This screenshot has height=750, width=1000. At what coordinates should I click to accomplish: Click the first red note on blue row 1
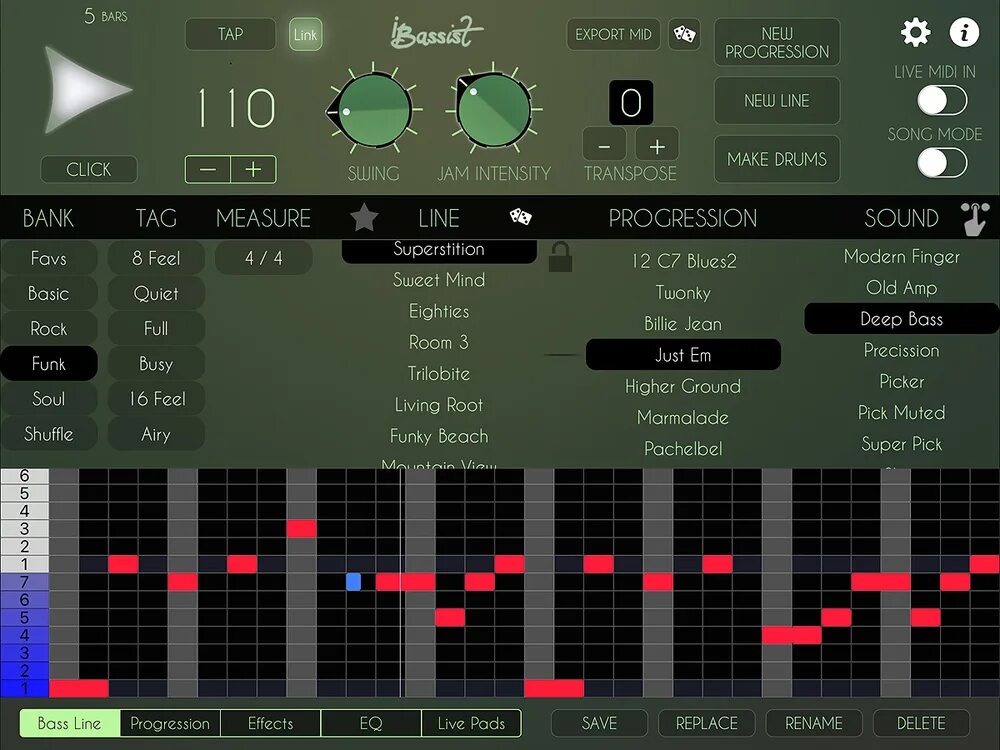point(79,688)
